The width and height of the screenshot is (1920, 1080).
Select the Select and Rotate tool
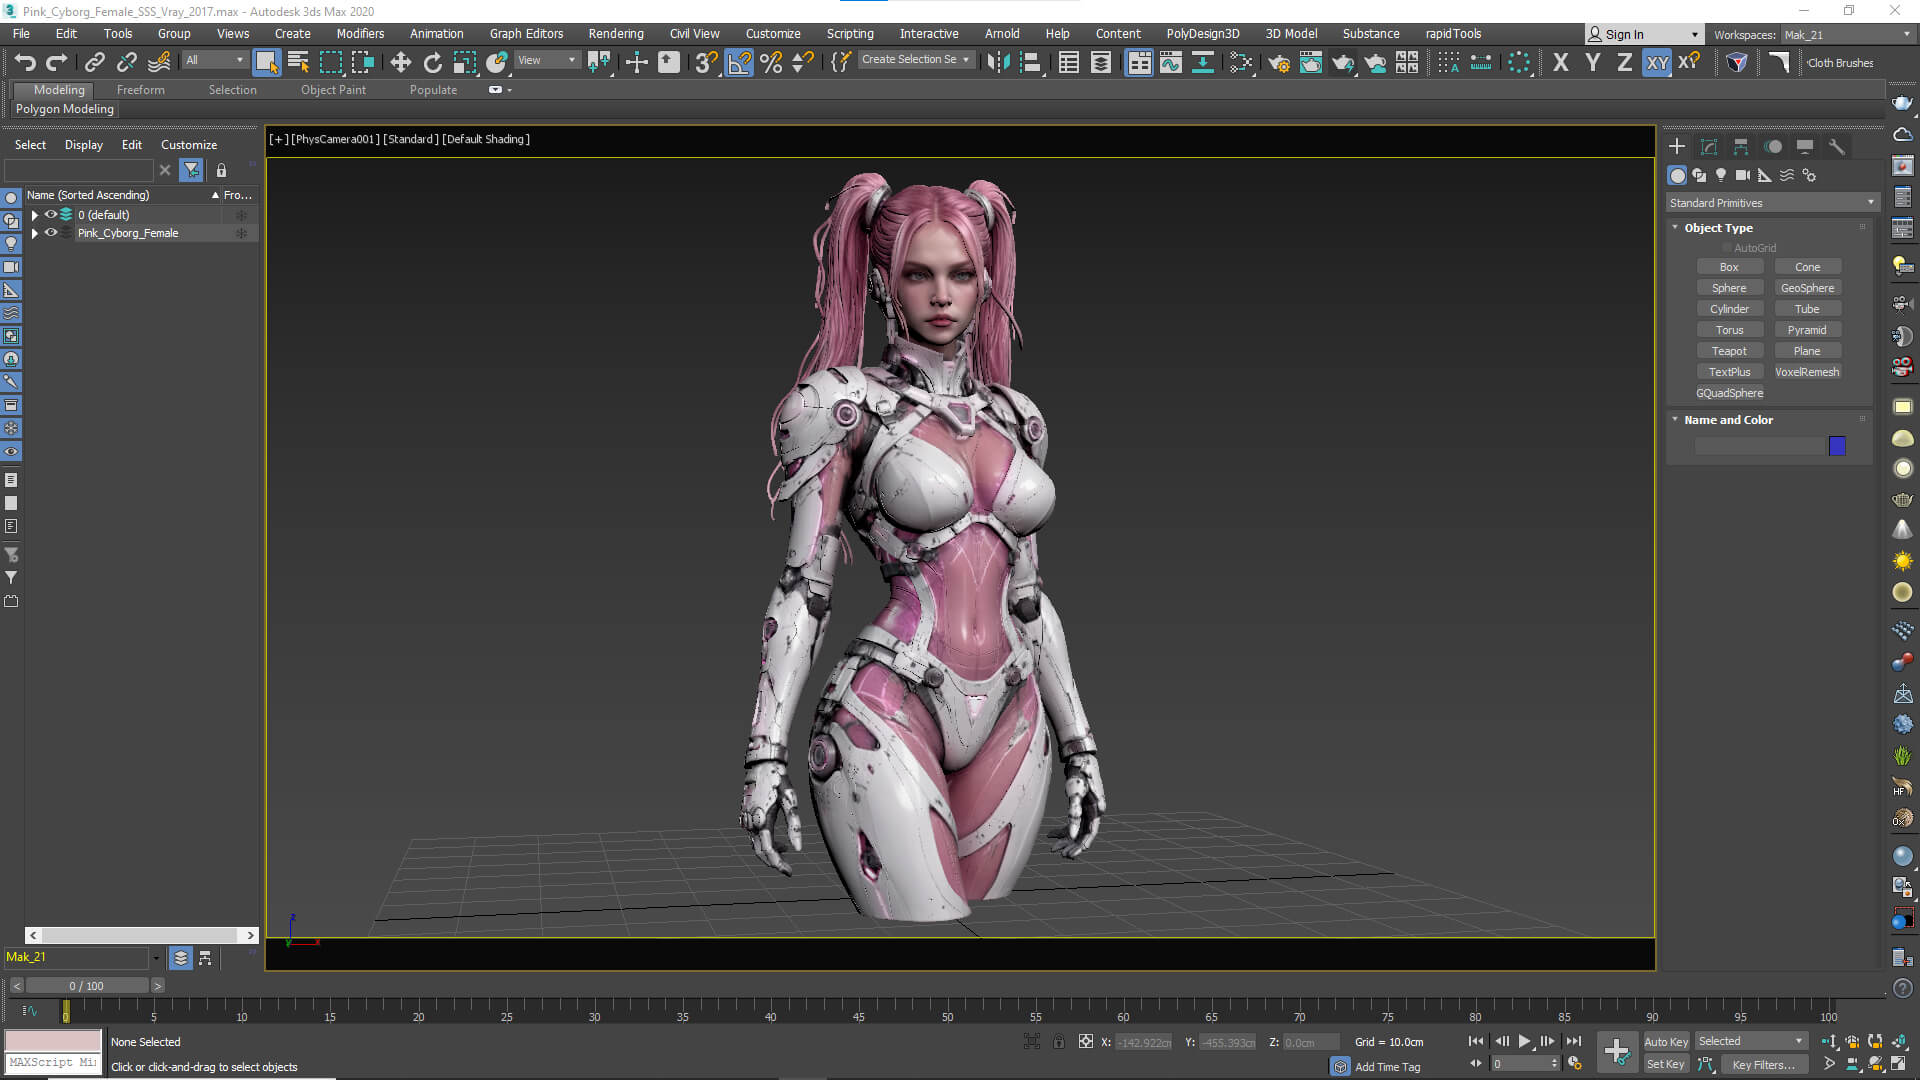432,63
